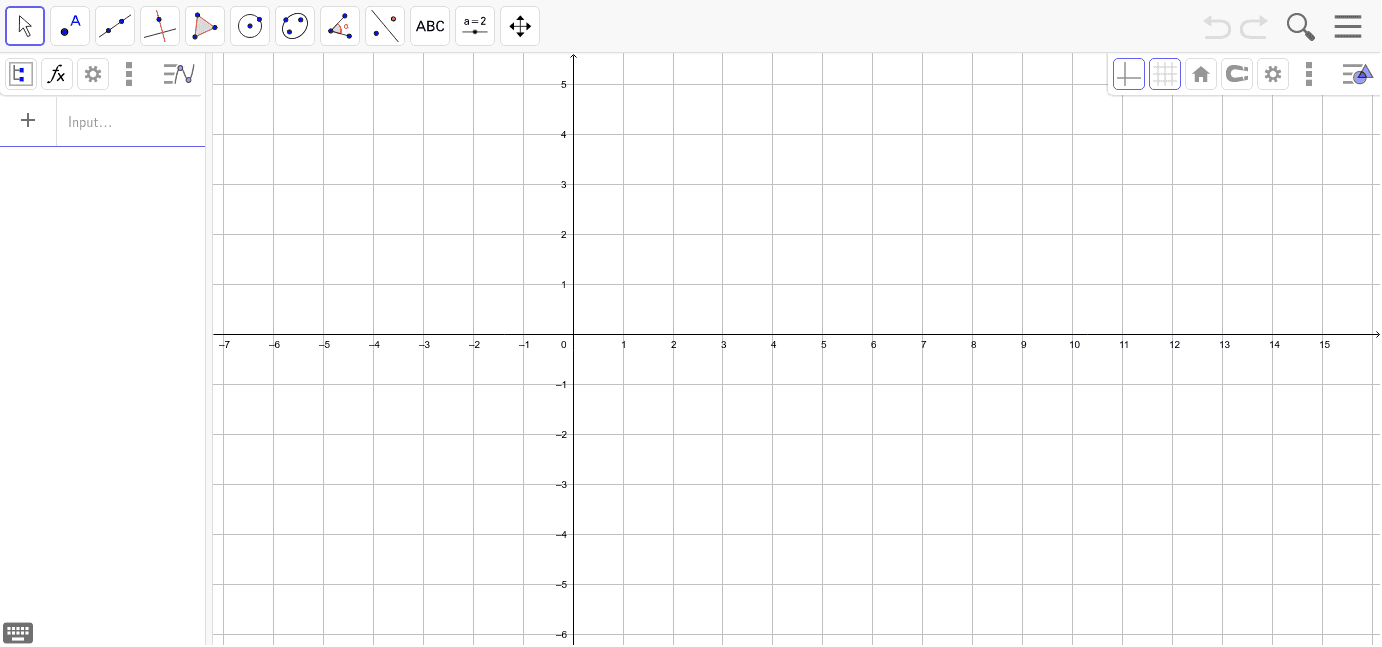Select the Perpendicular Line tool
This screenshot has height=647, width=1382.
pos(160,26)
